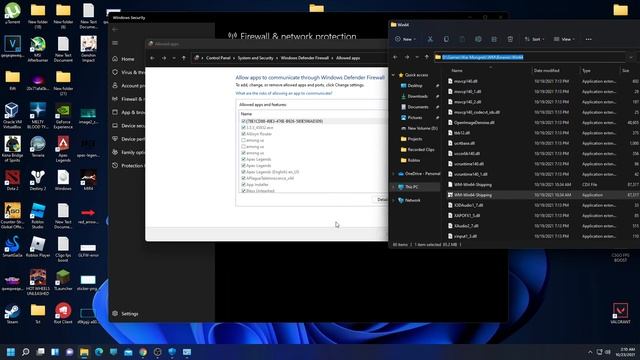Open VALORANT desktop shortcut
Viewport: 640px width, 360px height.
[620, 313]
